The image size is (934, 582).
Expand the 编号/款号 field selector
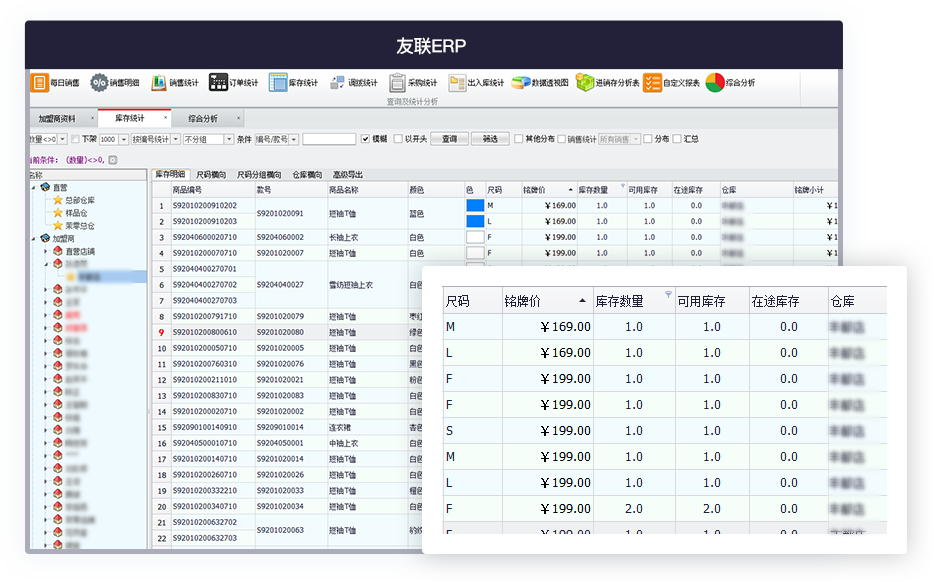click(293, 140)
